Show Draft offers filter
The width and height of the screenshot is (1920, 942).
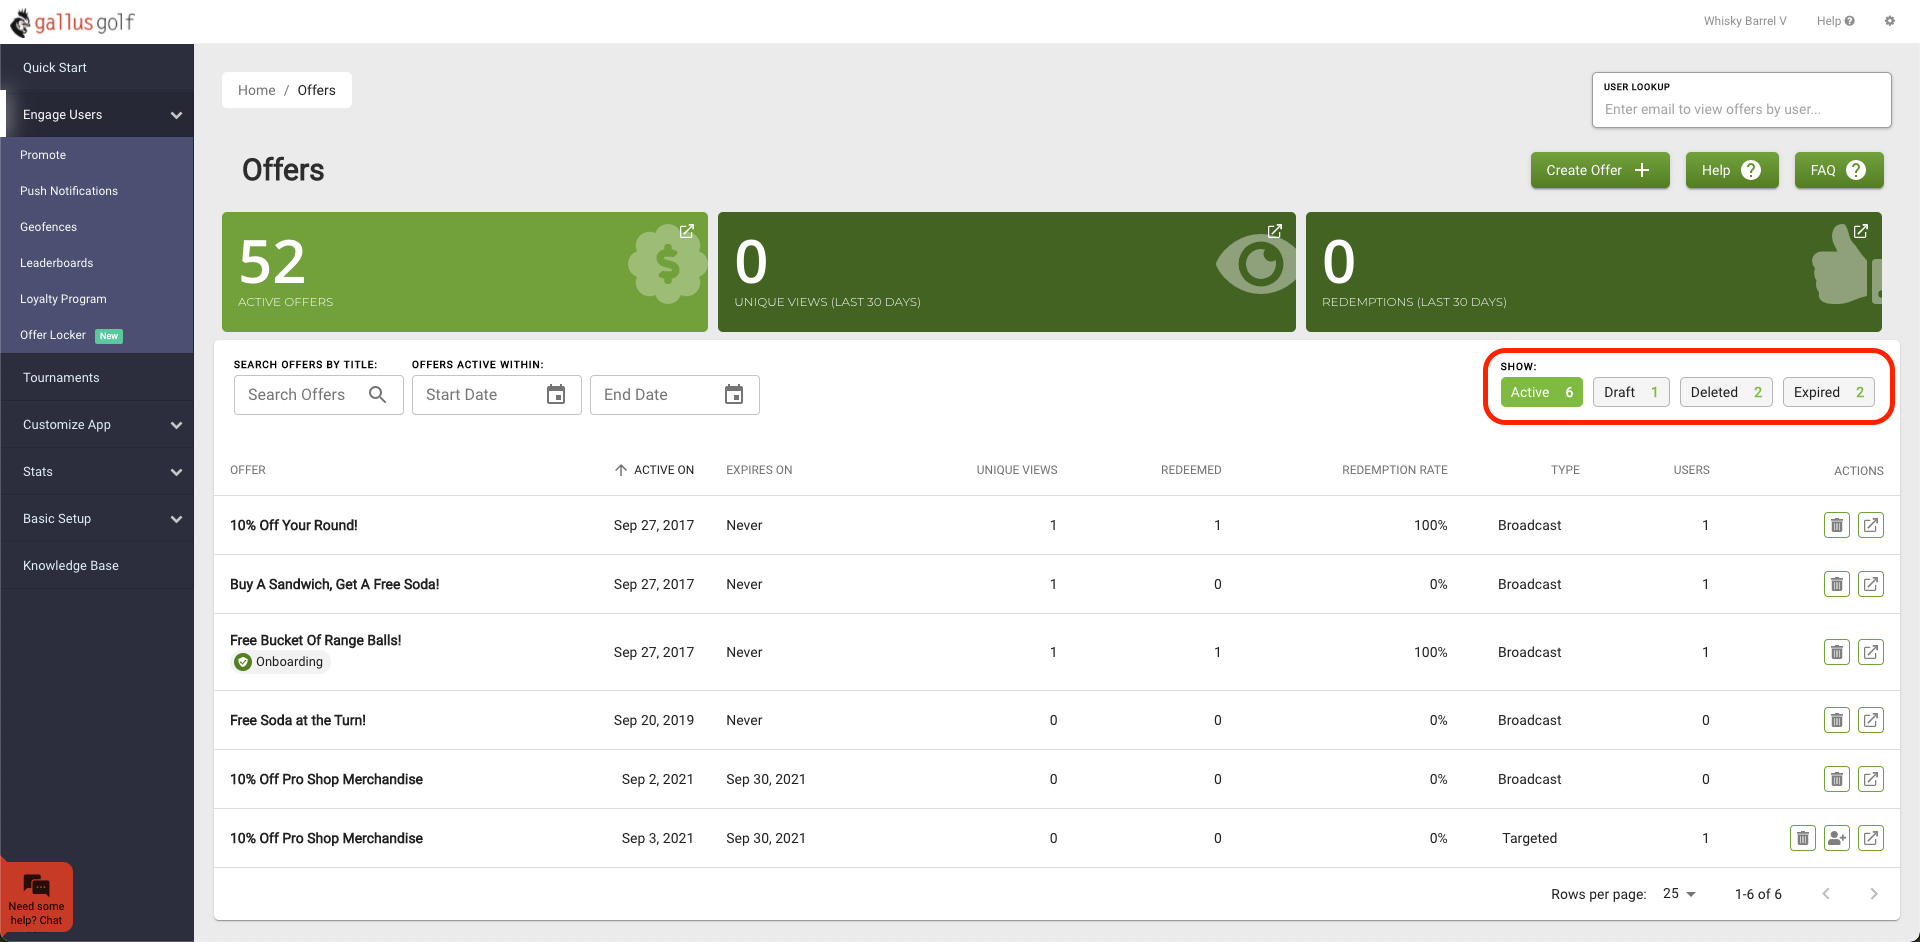coord(1632,392)
